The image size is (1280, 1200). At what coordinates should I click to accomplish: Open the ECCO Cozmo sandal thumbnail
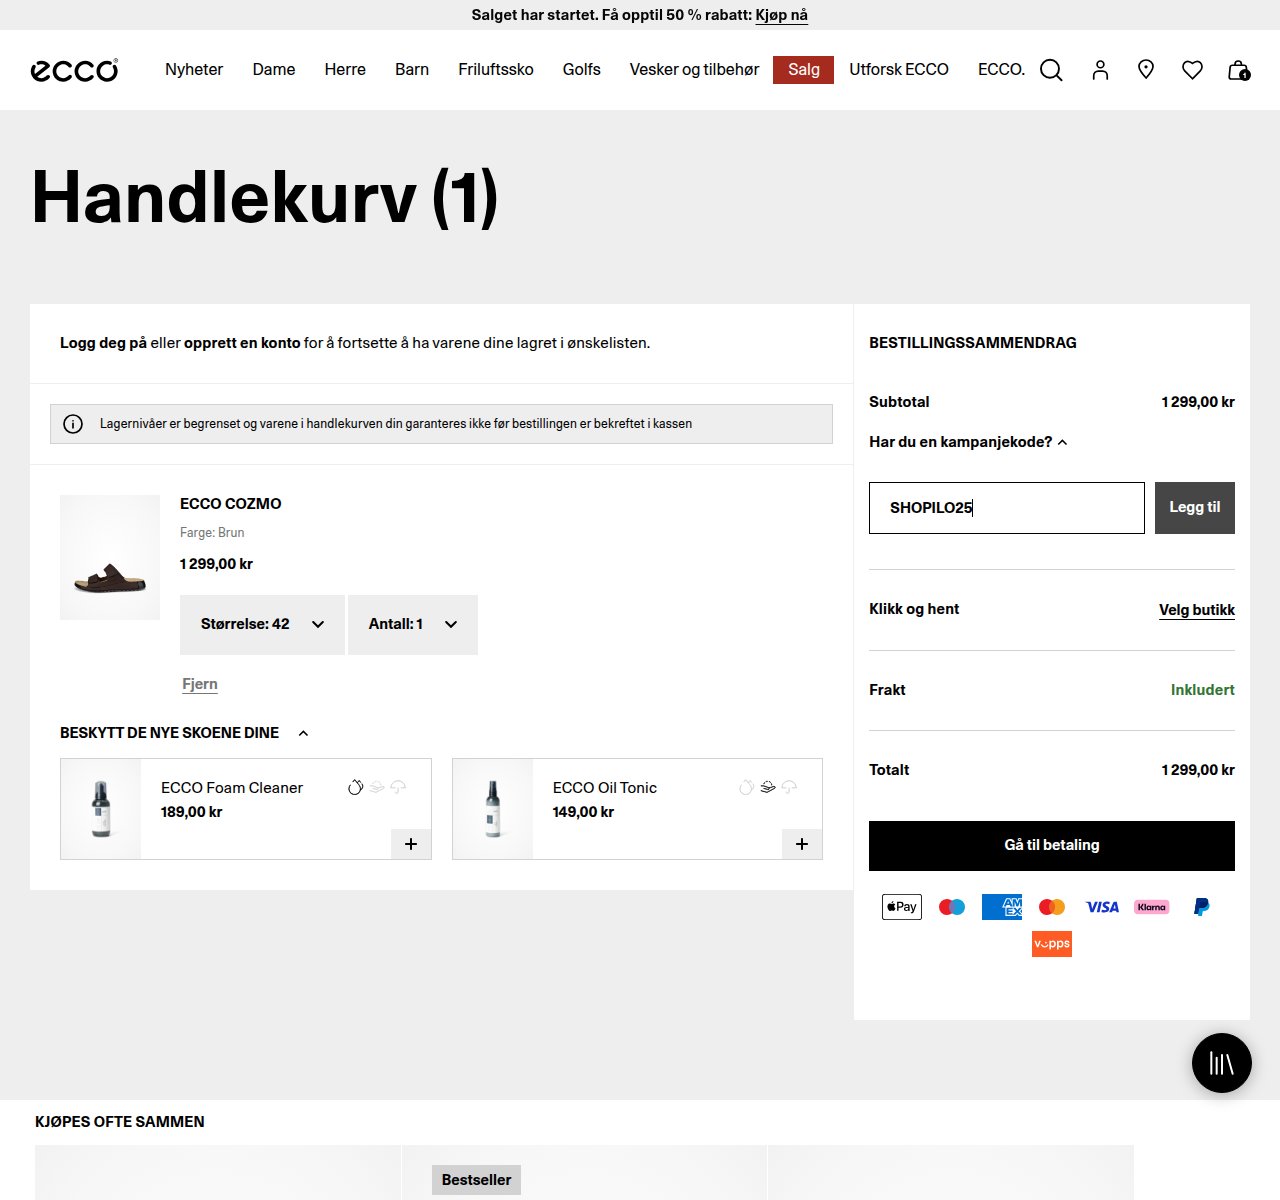(110, 557)
